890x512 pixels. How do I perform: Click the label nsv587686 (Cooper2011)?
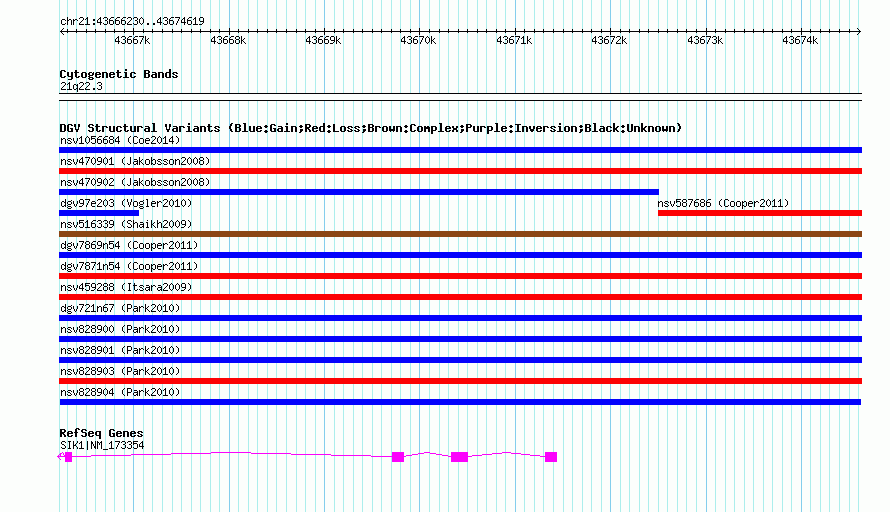click(723, 203)
